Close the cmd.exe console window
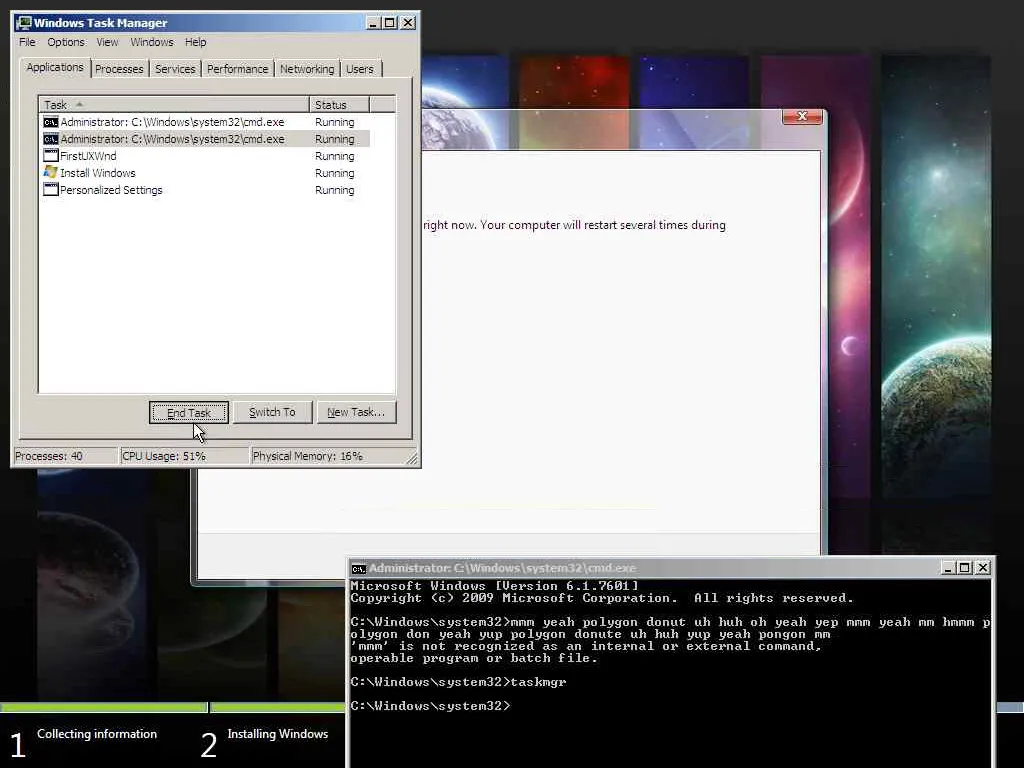1024x768 pixels. click(983, 568)
